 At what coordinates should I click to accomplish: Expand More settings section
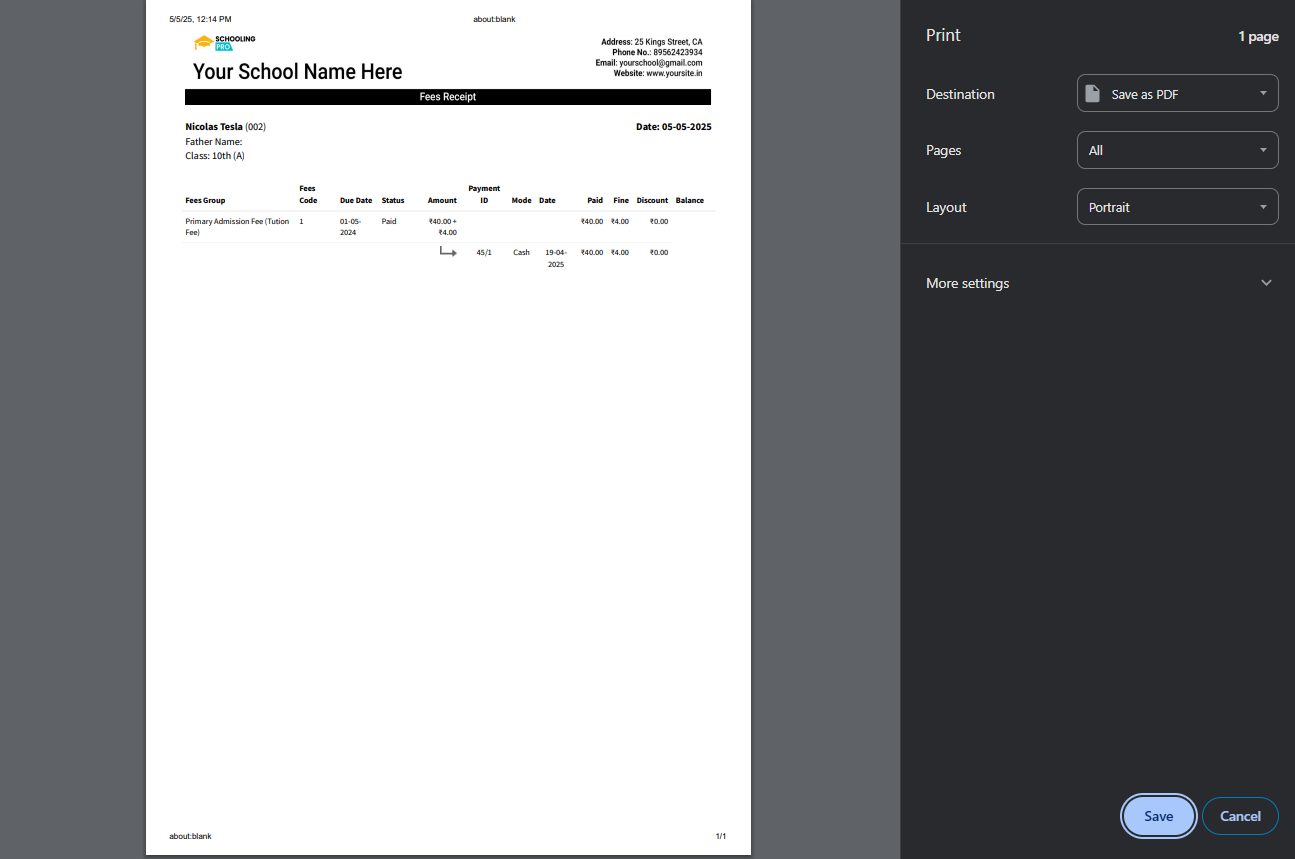1098,283
